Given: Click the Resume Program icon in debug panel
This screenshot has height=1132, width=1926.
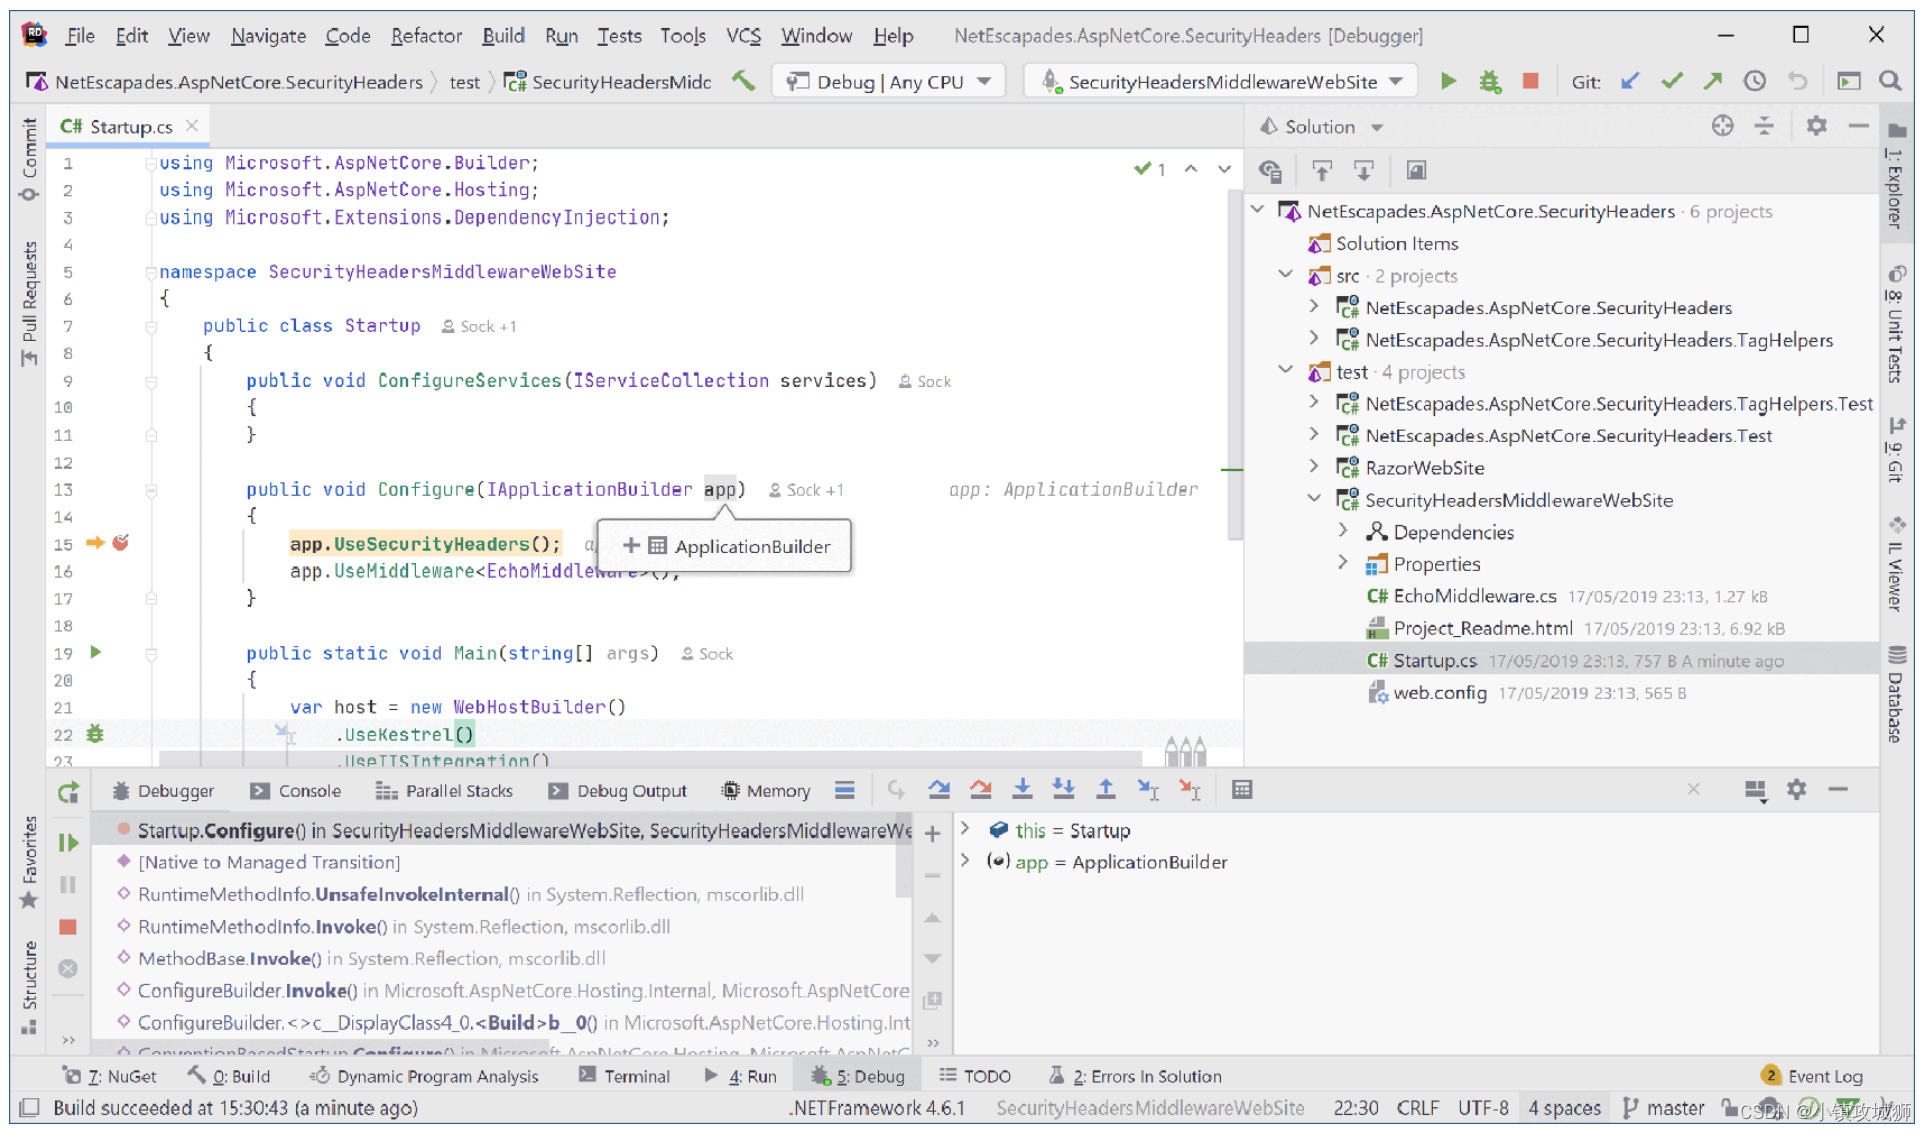Looking at the screenshot, I should click(68, 843).
